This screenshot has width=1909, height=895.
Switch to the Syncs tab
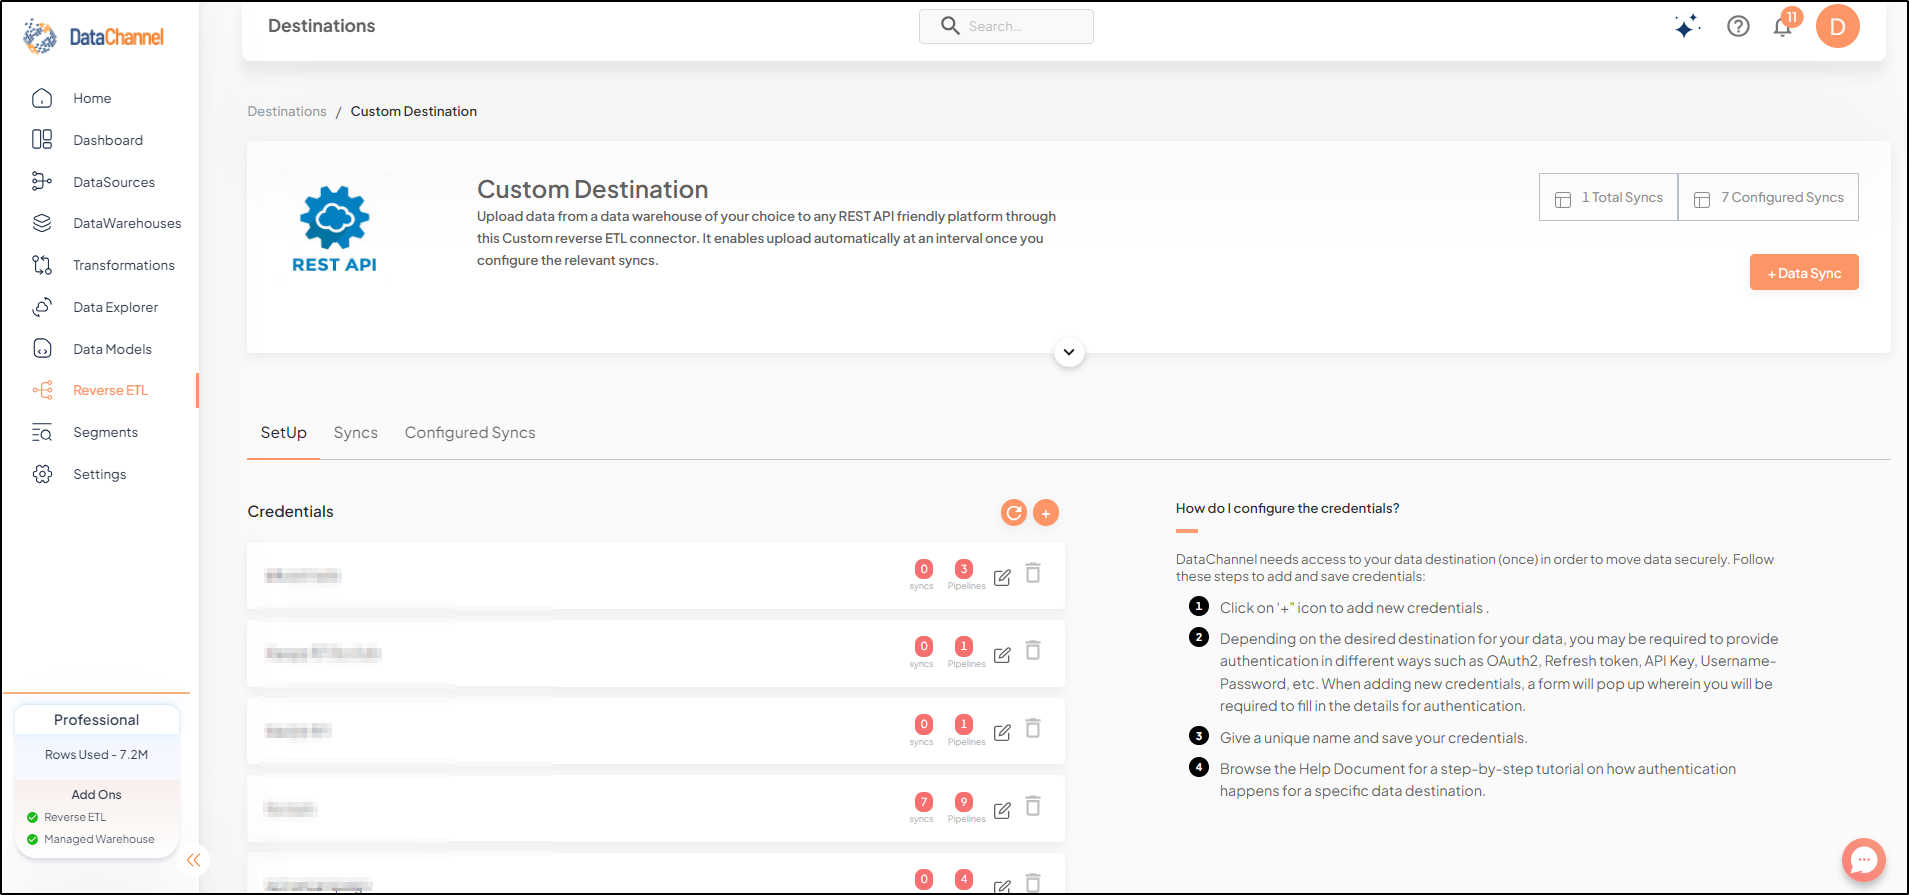(x=356, y=433)
